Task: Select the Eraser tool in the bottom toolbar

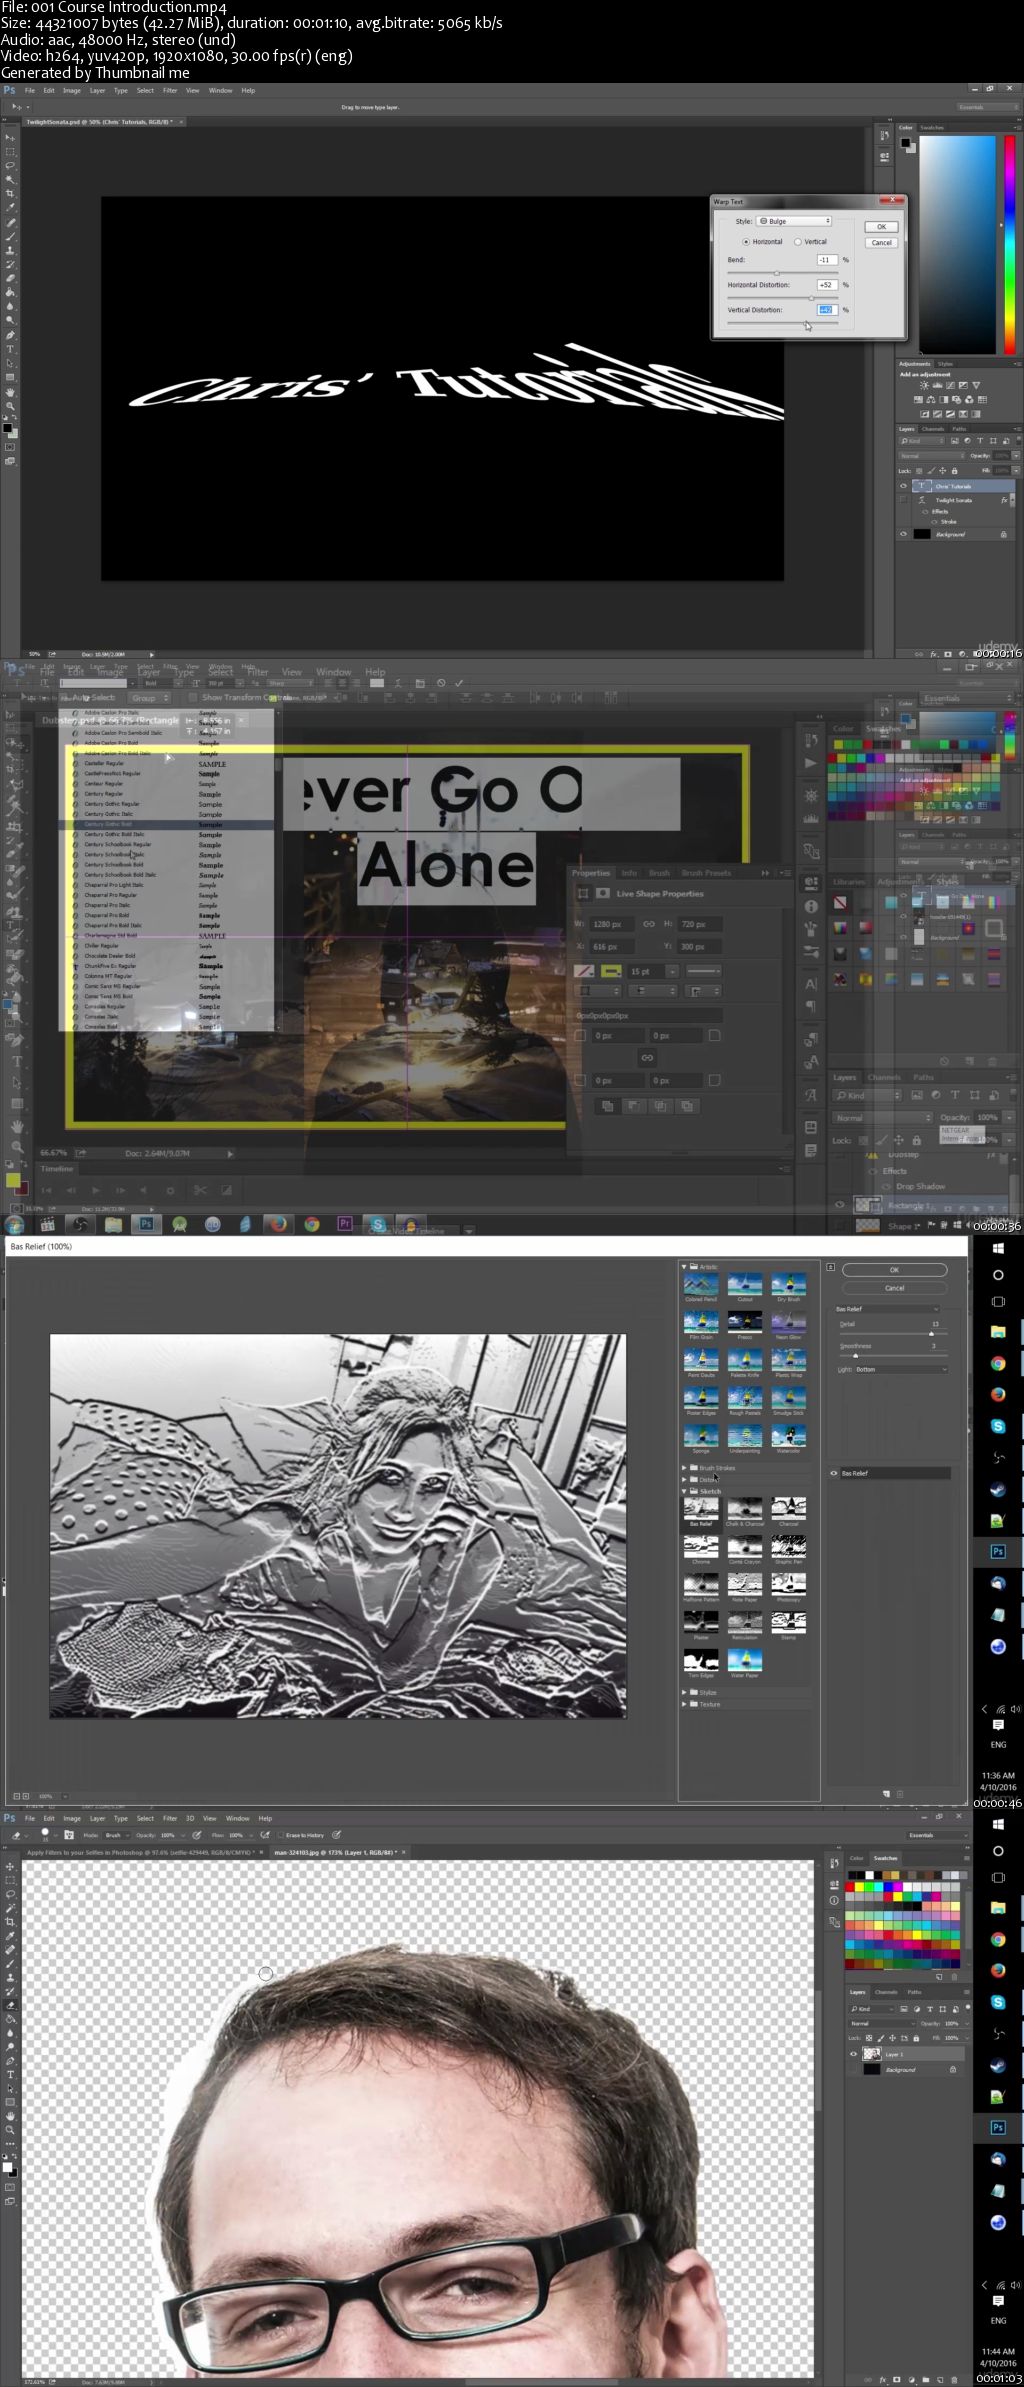Action: point(10,2004)
